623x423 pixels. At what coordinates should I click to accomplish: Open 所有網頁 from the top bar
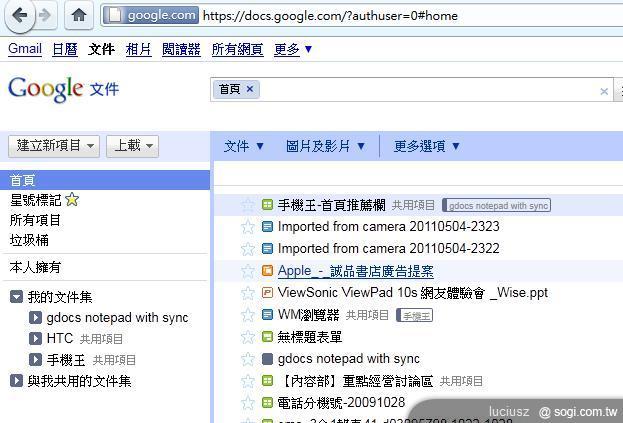pos(237,49)
